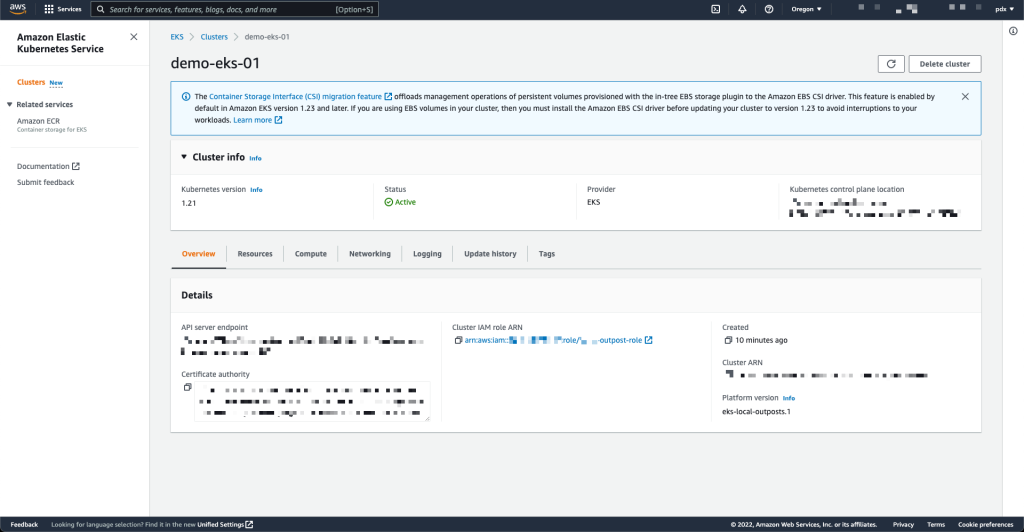Click inside the Certificate authority text box
1024x532 pixels.
click(312, 401)
